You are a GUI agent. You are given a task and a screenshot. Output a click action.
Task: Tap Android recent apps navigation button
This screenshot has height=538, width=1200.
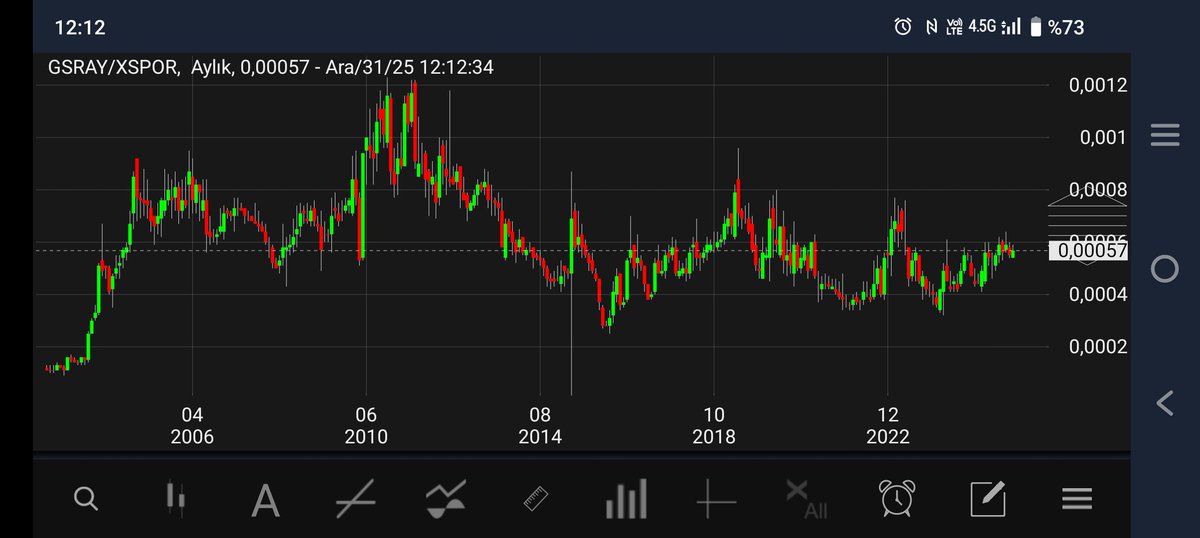(1165, 136)
